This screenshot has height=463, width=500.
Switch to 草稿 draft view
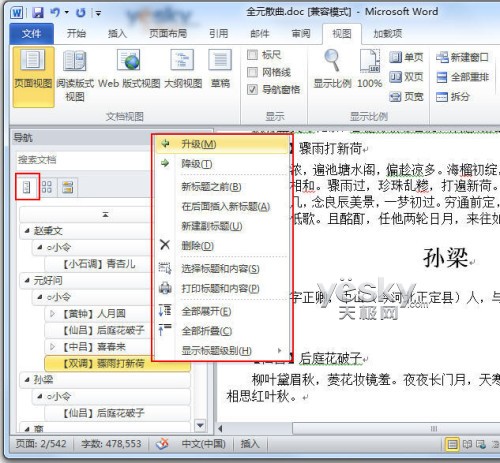coord(220,70)
